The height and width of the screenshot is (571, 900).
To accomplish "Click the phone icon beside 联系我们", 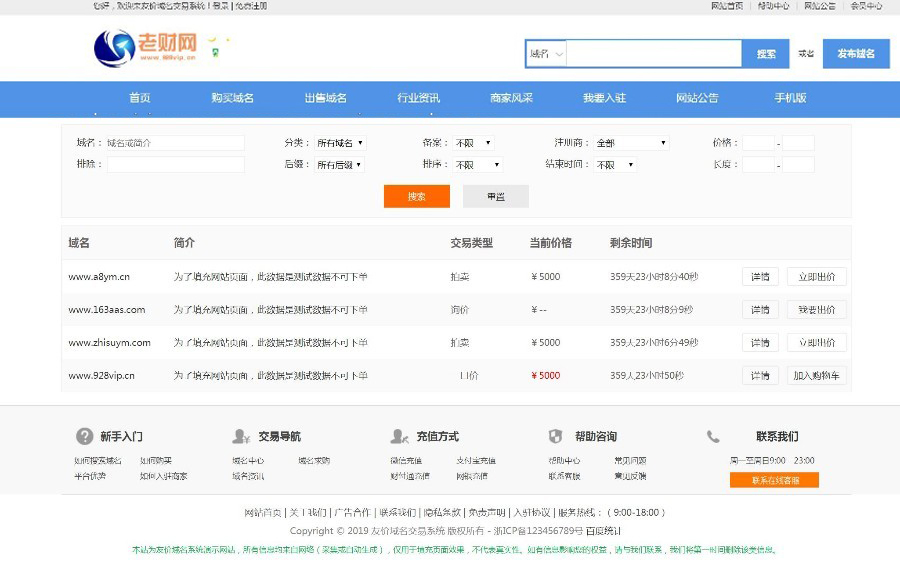I will pos(713,436).
